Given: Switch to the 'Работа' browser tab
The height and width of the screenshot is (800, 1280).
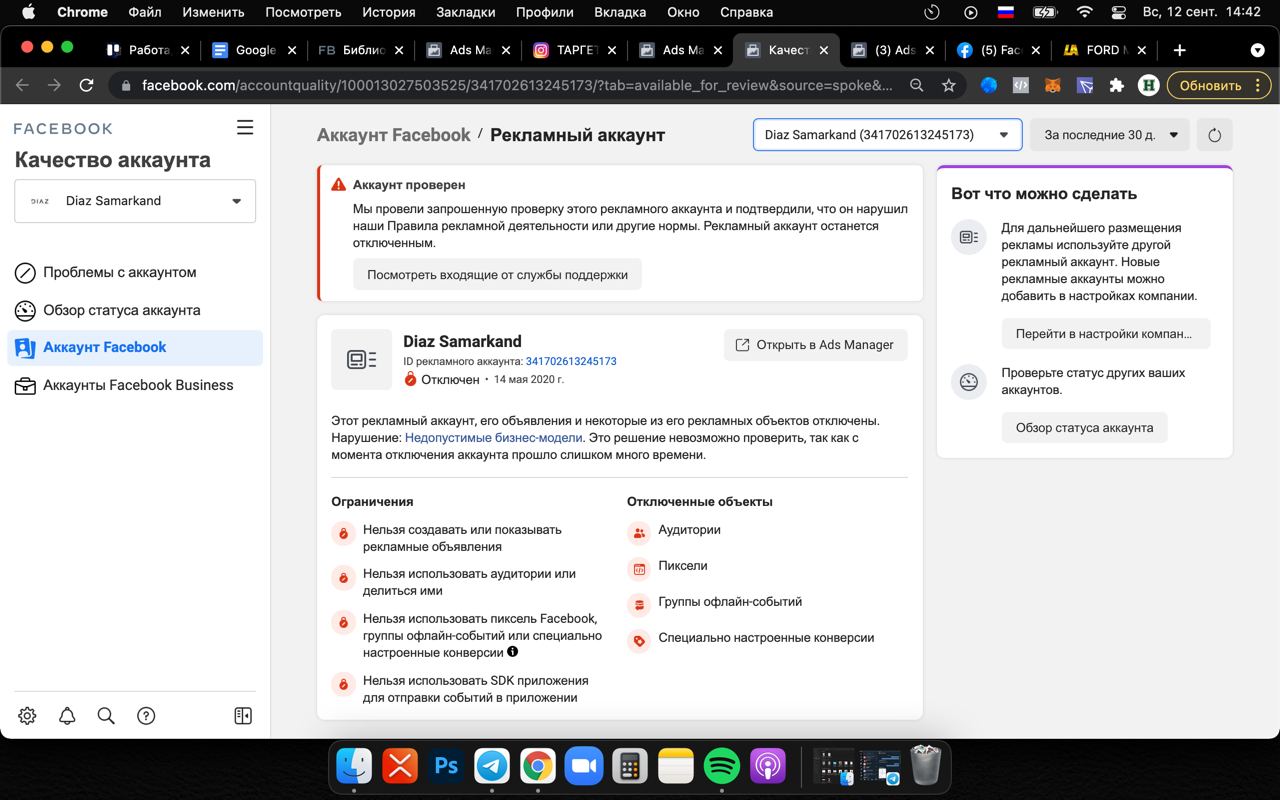Looking at the screenshot, I should 148,50.
